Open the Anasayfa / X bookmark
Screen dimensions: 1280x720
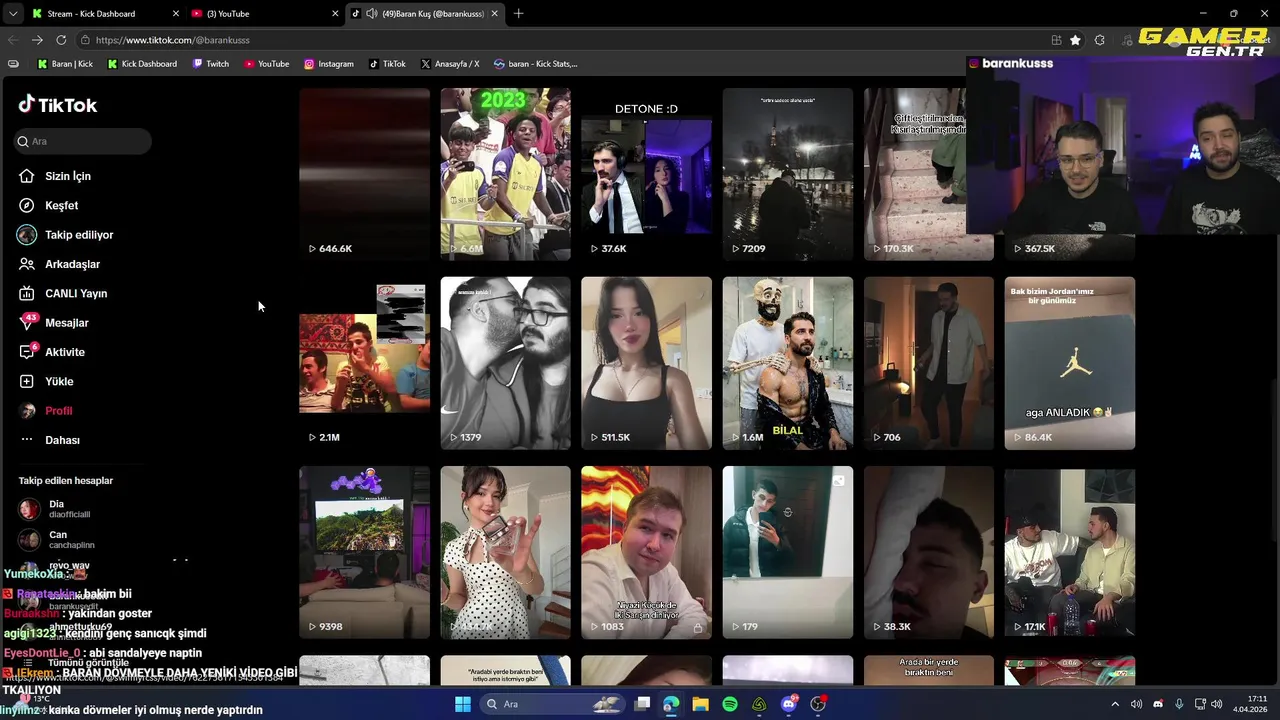click(450, 64)
